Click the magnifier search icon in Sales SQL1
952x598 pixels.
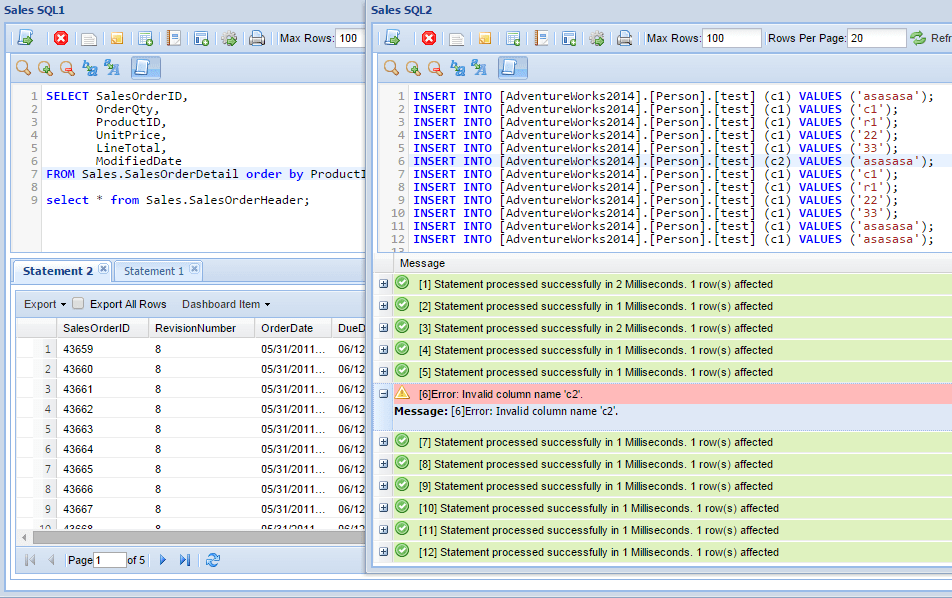click(23, 68)
